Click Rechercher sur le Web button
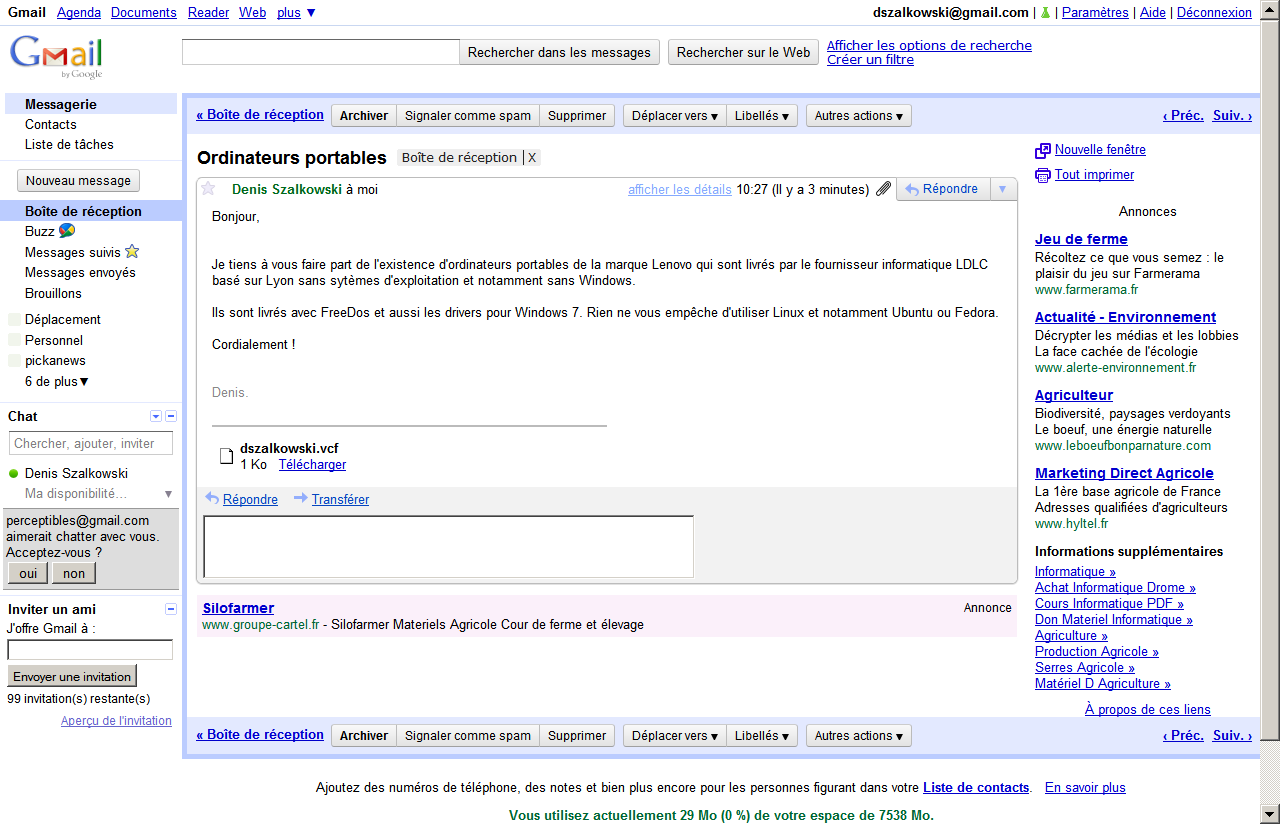 (743, 53)
